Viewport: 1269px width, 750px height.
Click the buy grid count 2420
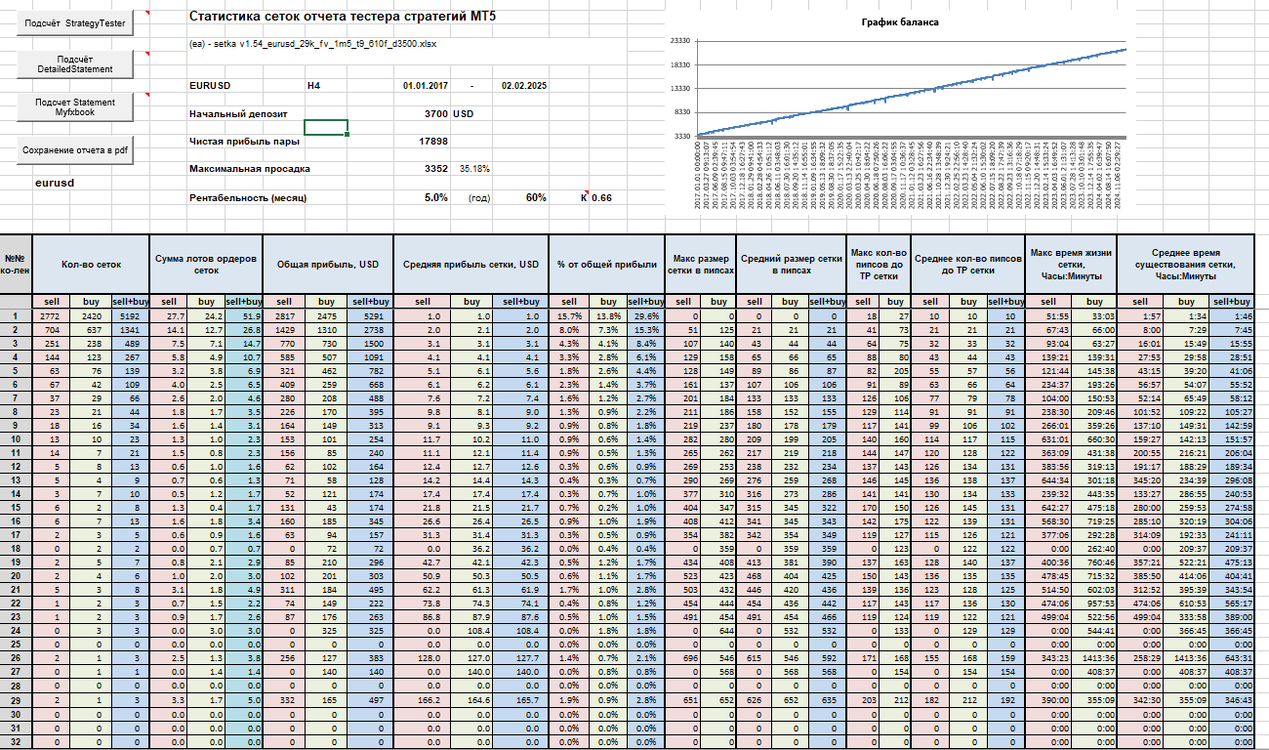coord(91,315)
